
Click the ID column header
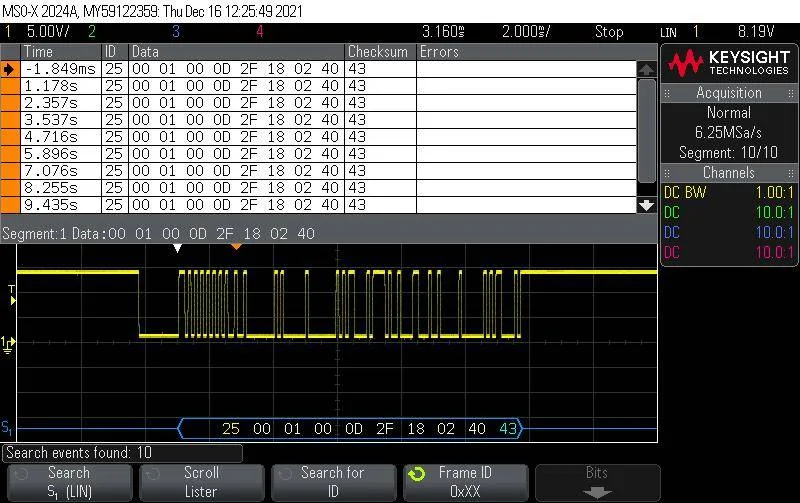115,52
